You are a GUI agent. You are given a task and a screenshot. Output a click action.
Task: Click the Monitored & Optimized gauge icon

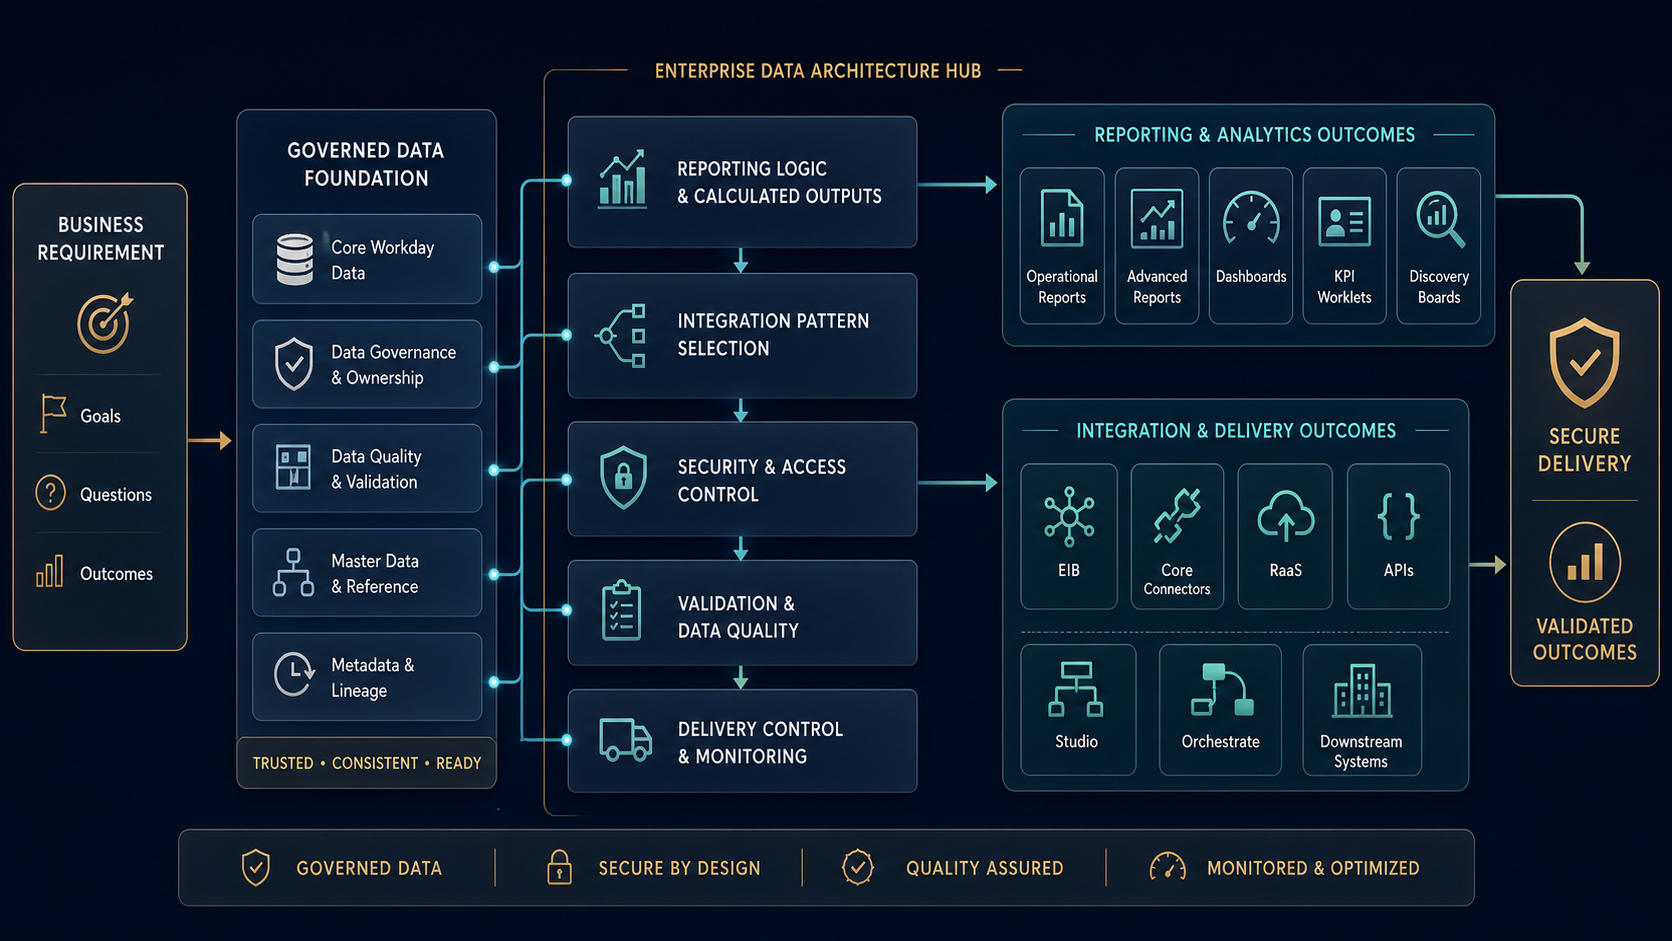coord(1168,866)
